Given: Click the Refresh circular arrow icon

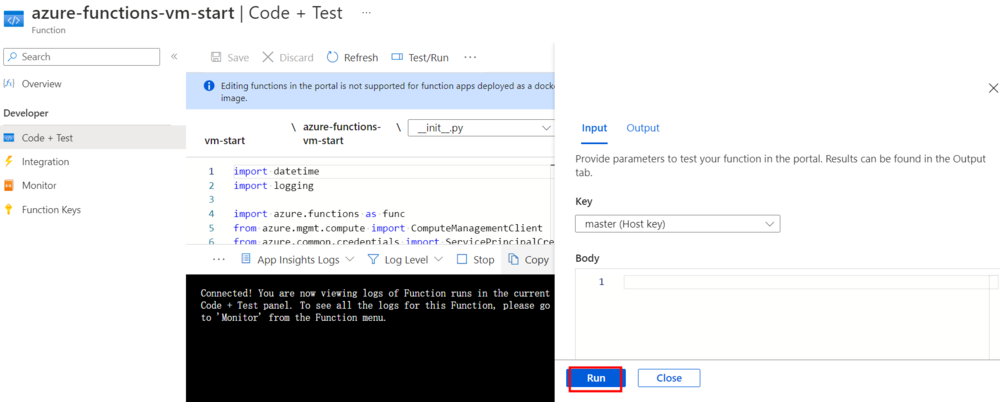Looking at the screenshot, I should coord(332,57).
